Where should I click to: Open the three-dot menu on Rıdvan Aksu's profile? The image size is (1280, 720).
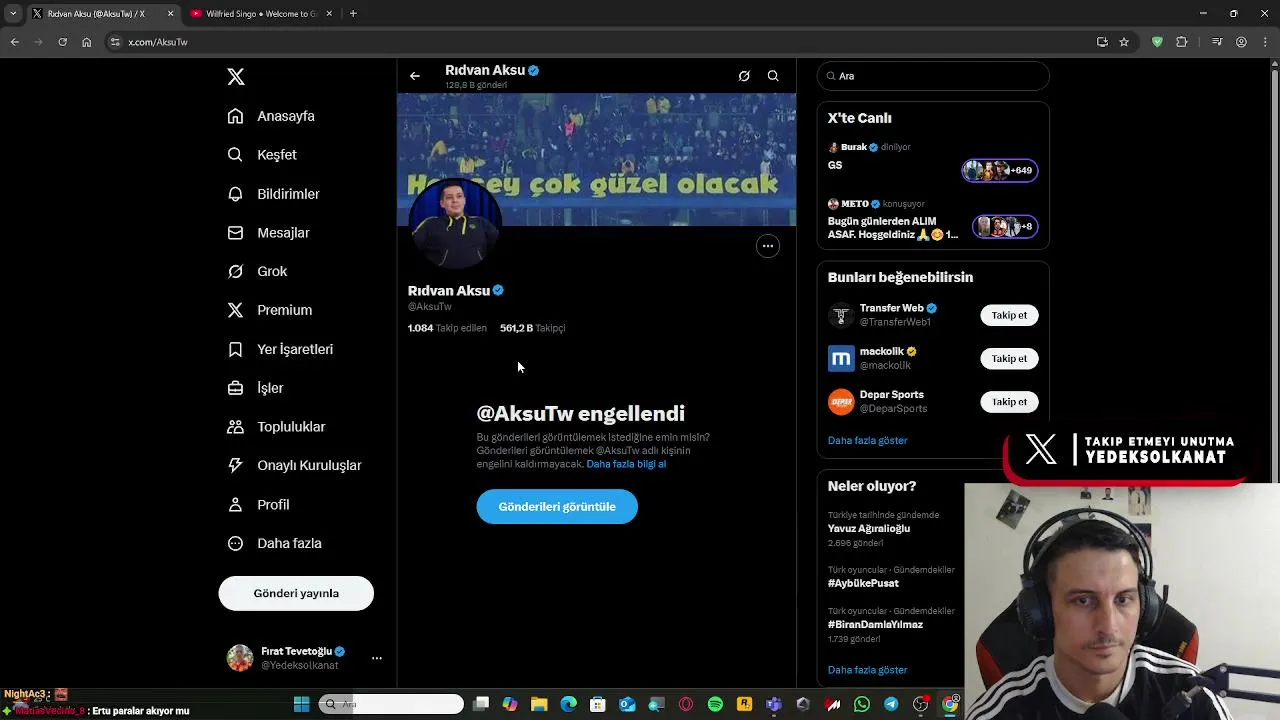coord(767,246)
